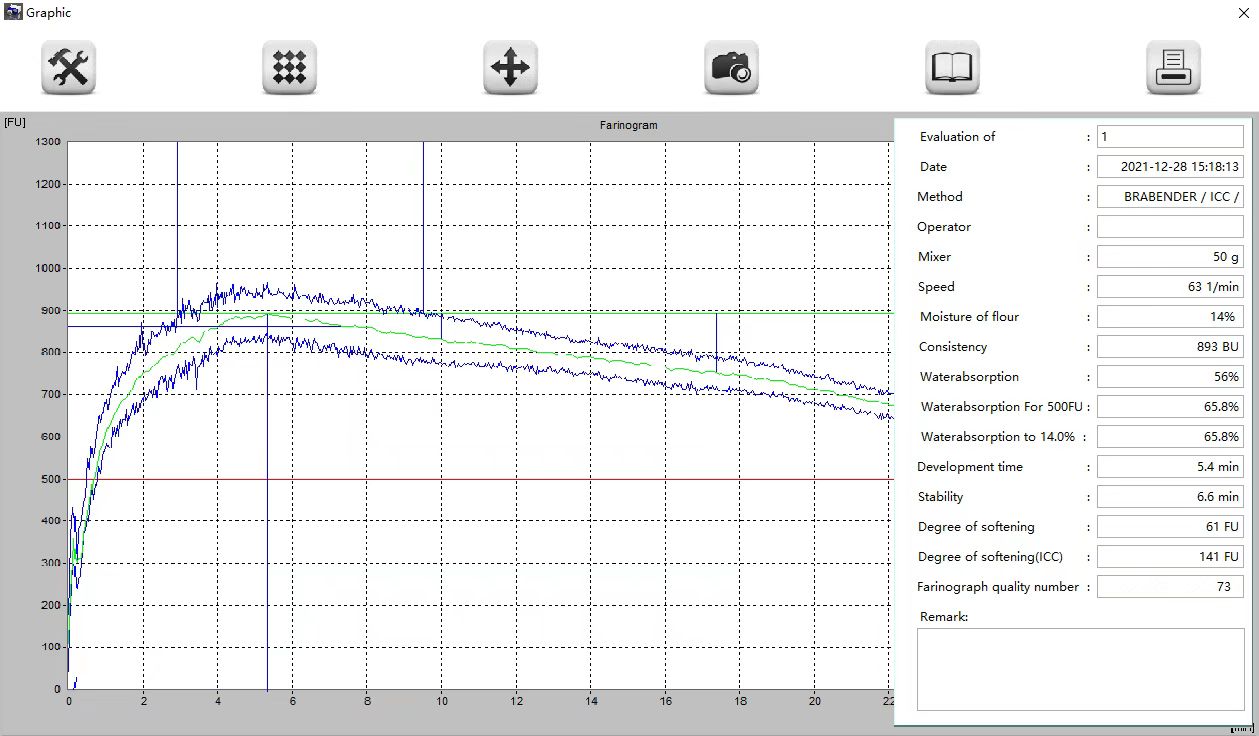Click the Mixer field showing 50 g
This screenshot has height=736, width=1259.
(x=1170, y=257)
